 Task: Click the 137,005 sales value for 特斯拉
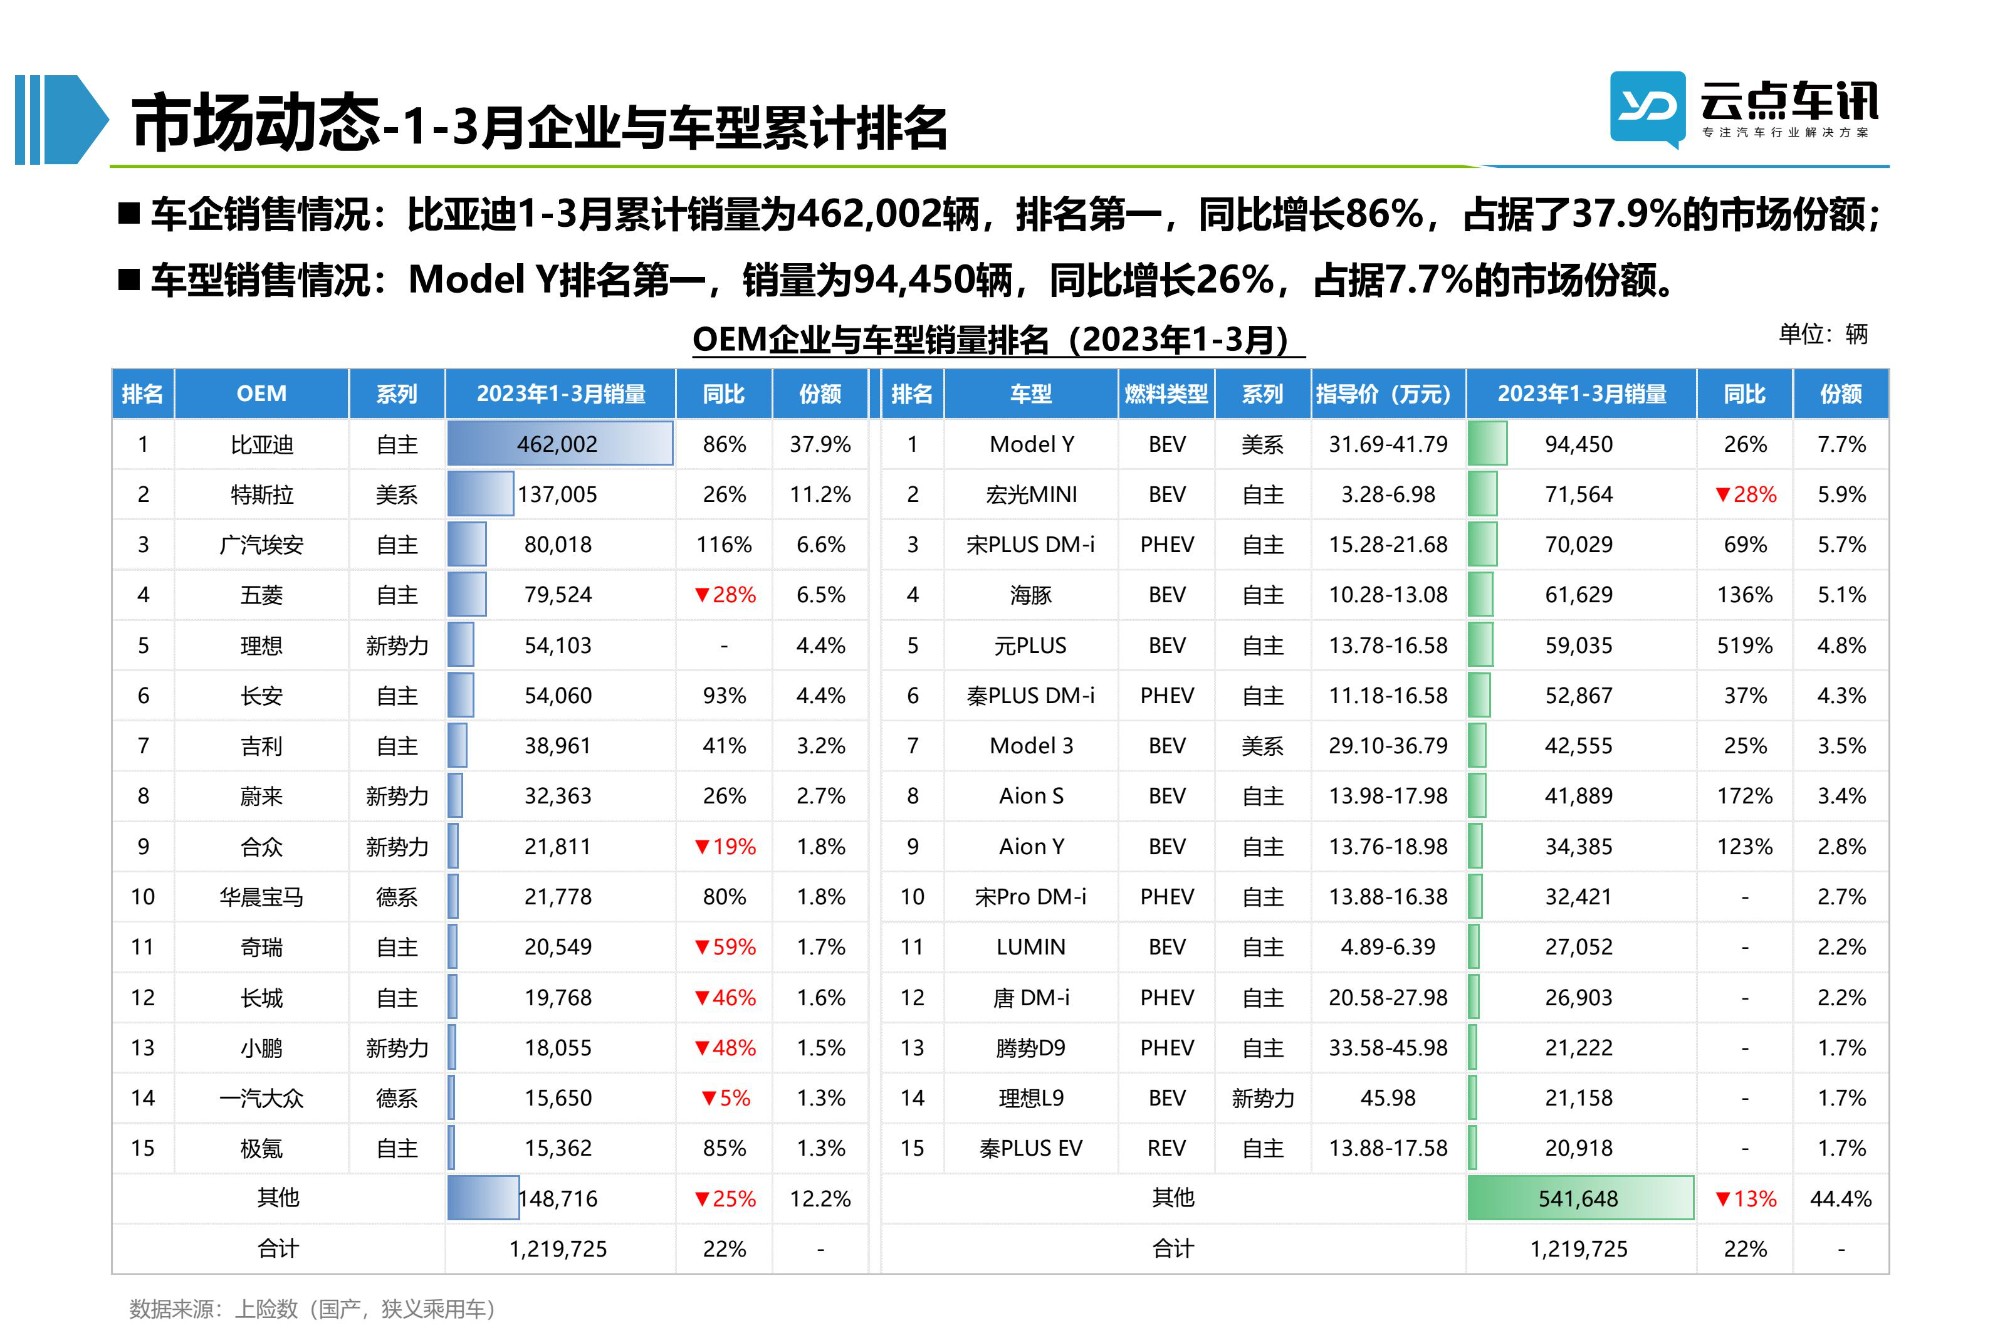point(558,494)
